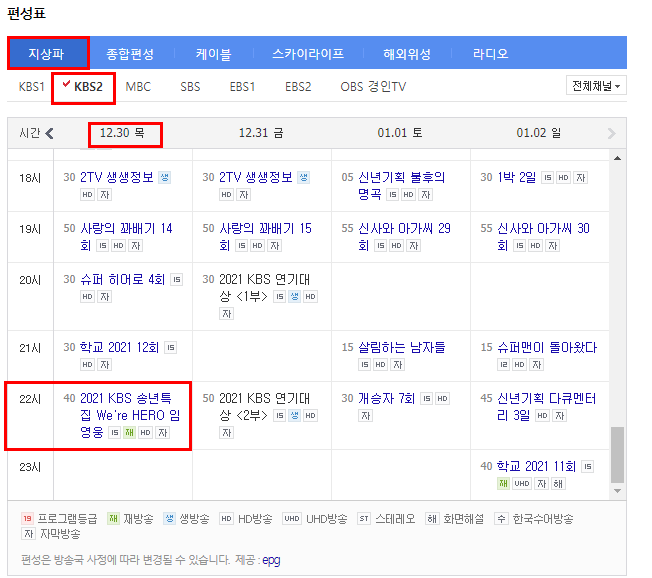Click 자막방송 legend icon
This screenshot has width=652, height=578.
pos(28,534)
